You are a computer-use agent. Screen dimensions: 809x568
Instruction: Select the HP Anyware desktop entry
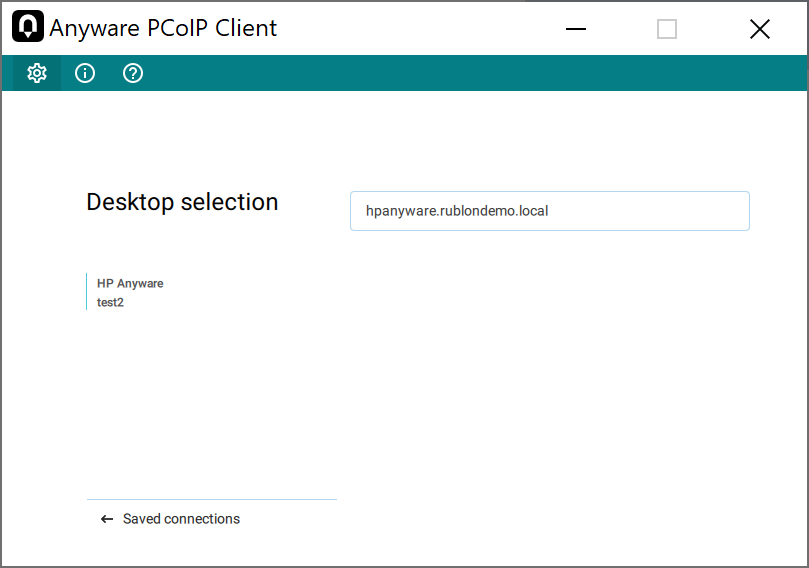(x=130, y=284)
